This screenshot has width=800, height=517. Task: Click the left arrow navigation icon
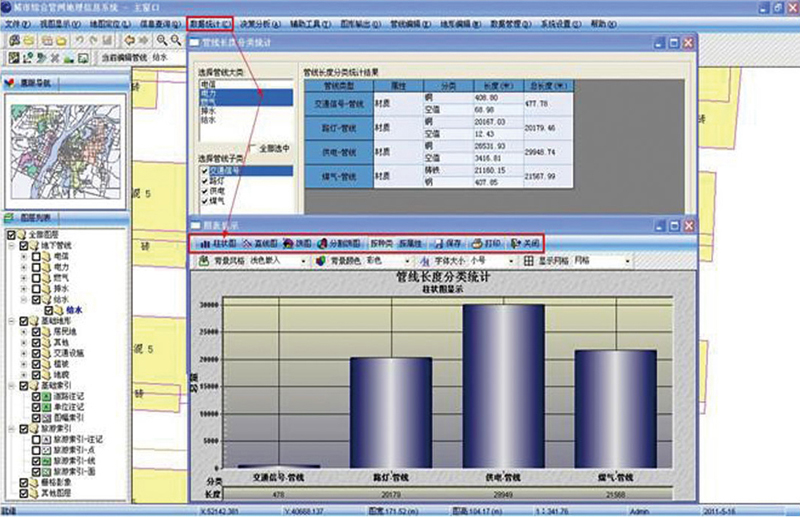coord(129,39)
